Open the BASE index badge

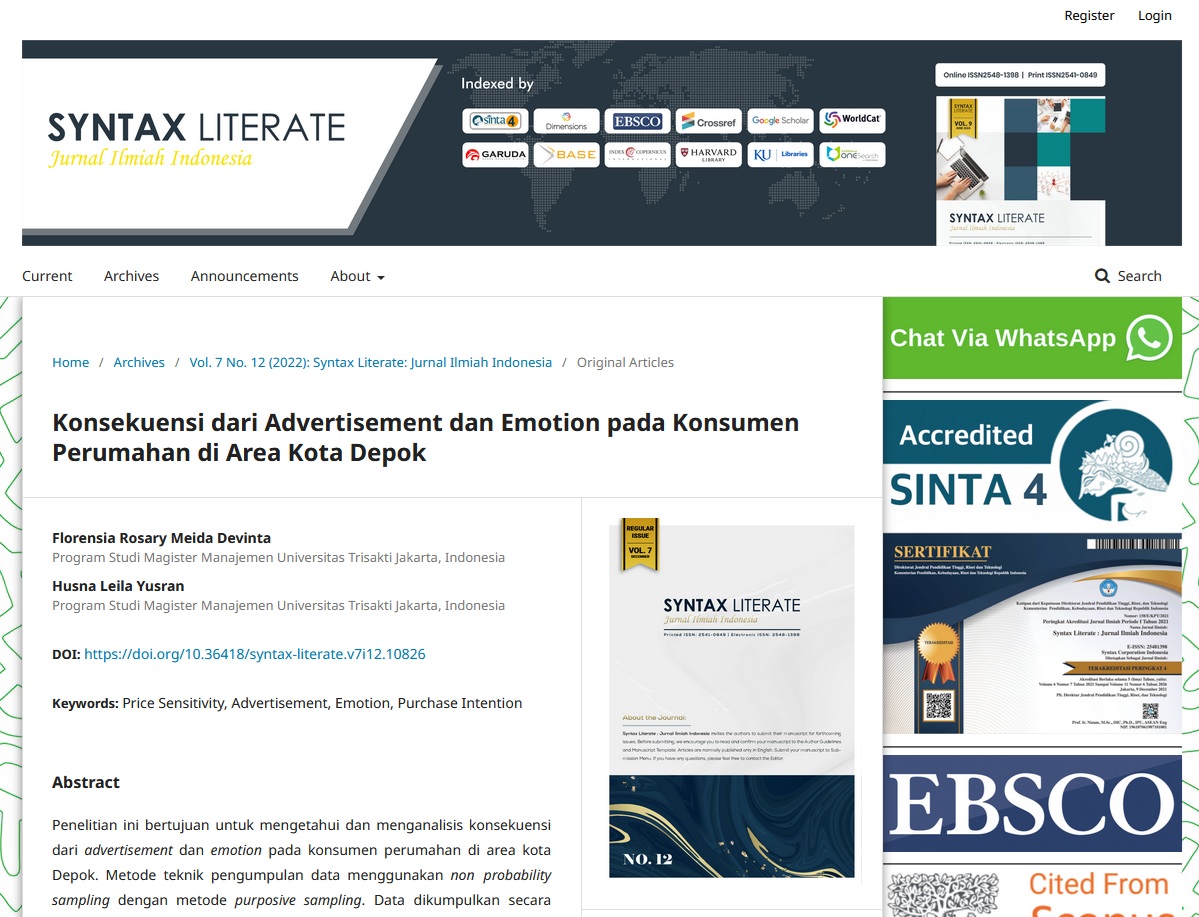coord(566,155)
